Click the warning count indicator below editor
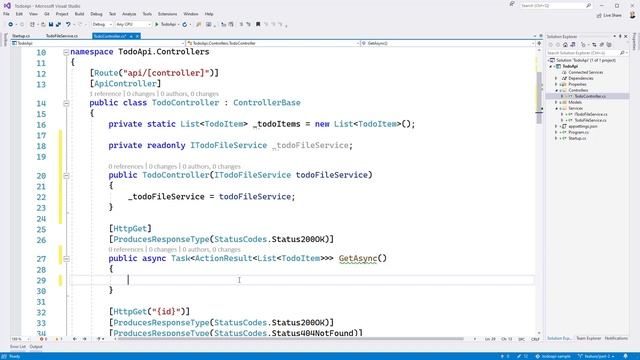This screenshot has width=640, height=360. tap(59, 339)
